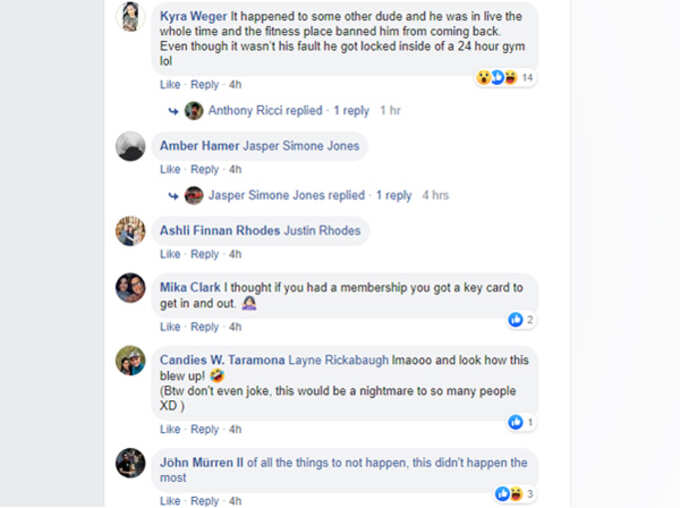680x508 pixels.
Task: Click the reply arrow icon next to Anthony Ricci
Action: pos(173,111)
